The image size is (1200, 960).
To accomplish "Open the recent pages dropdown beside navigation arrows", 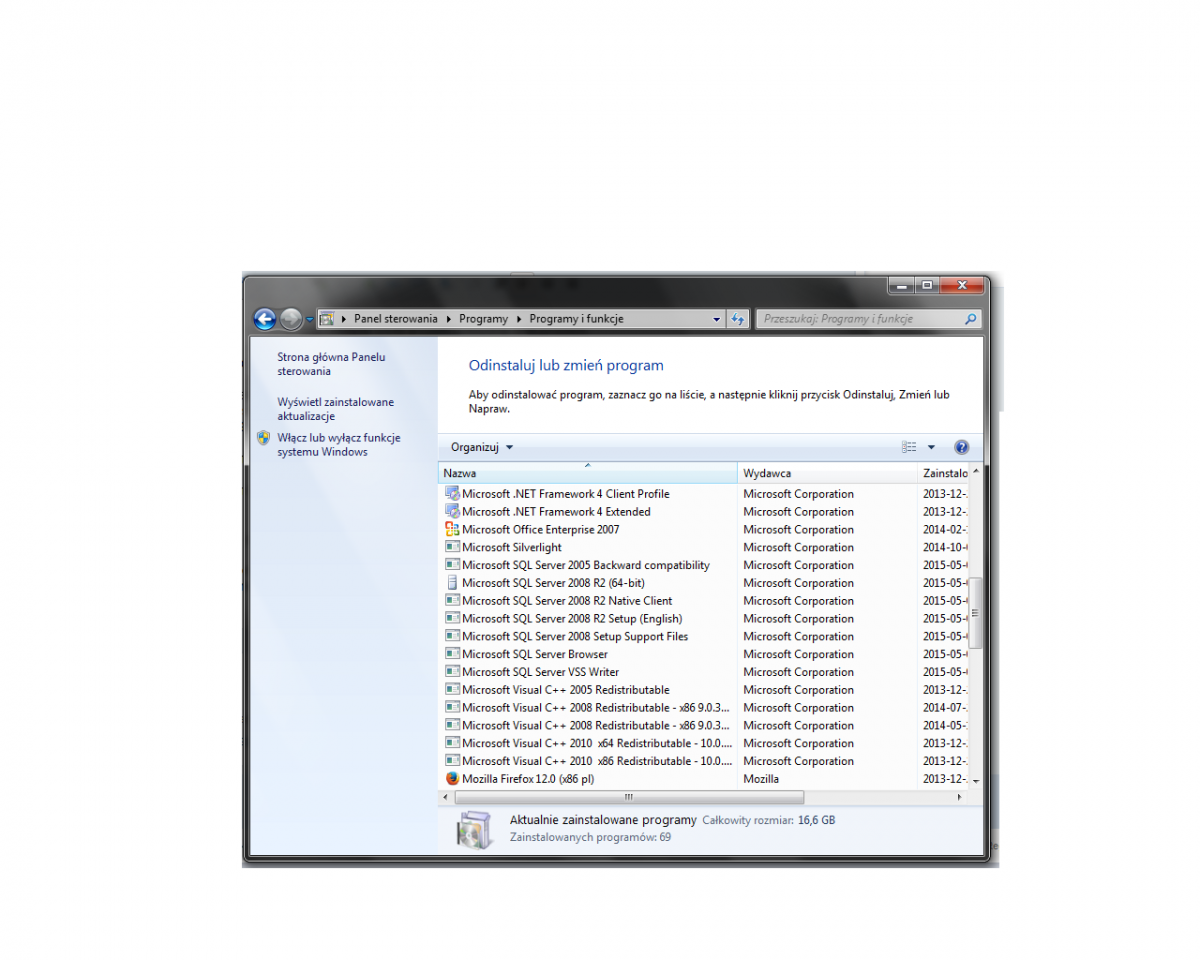I will click(310, 319).
